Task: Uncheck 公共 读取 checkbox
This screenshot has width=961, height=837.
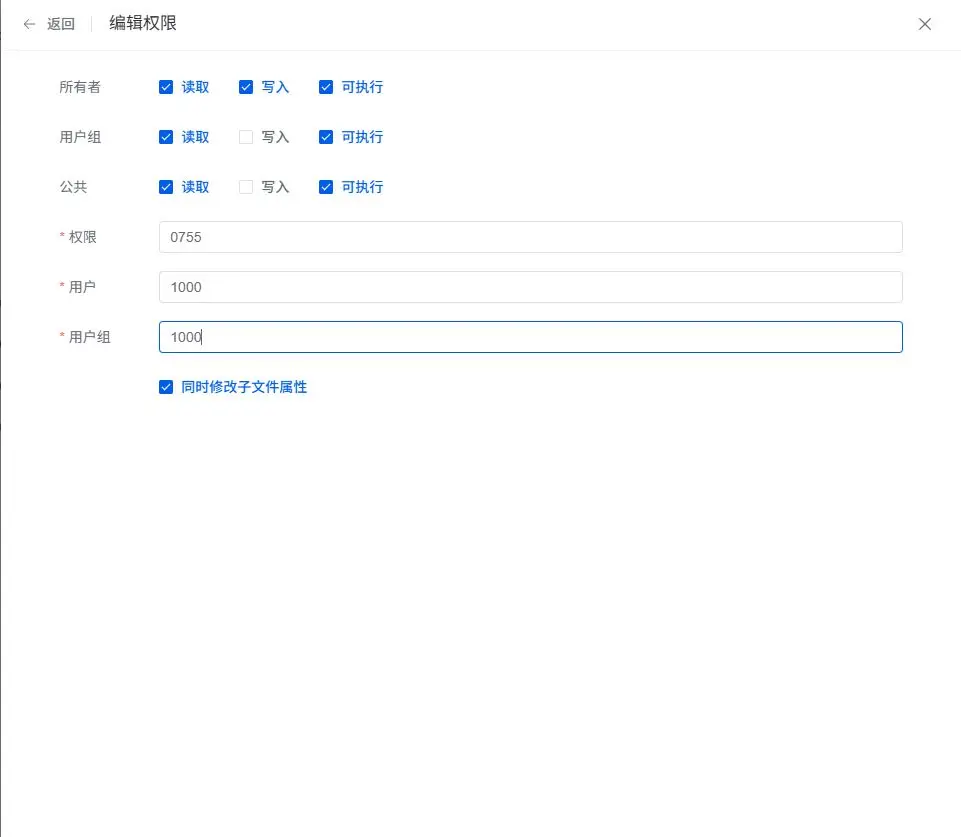Action: coord(166,187)
